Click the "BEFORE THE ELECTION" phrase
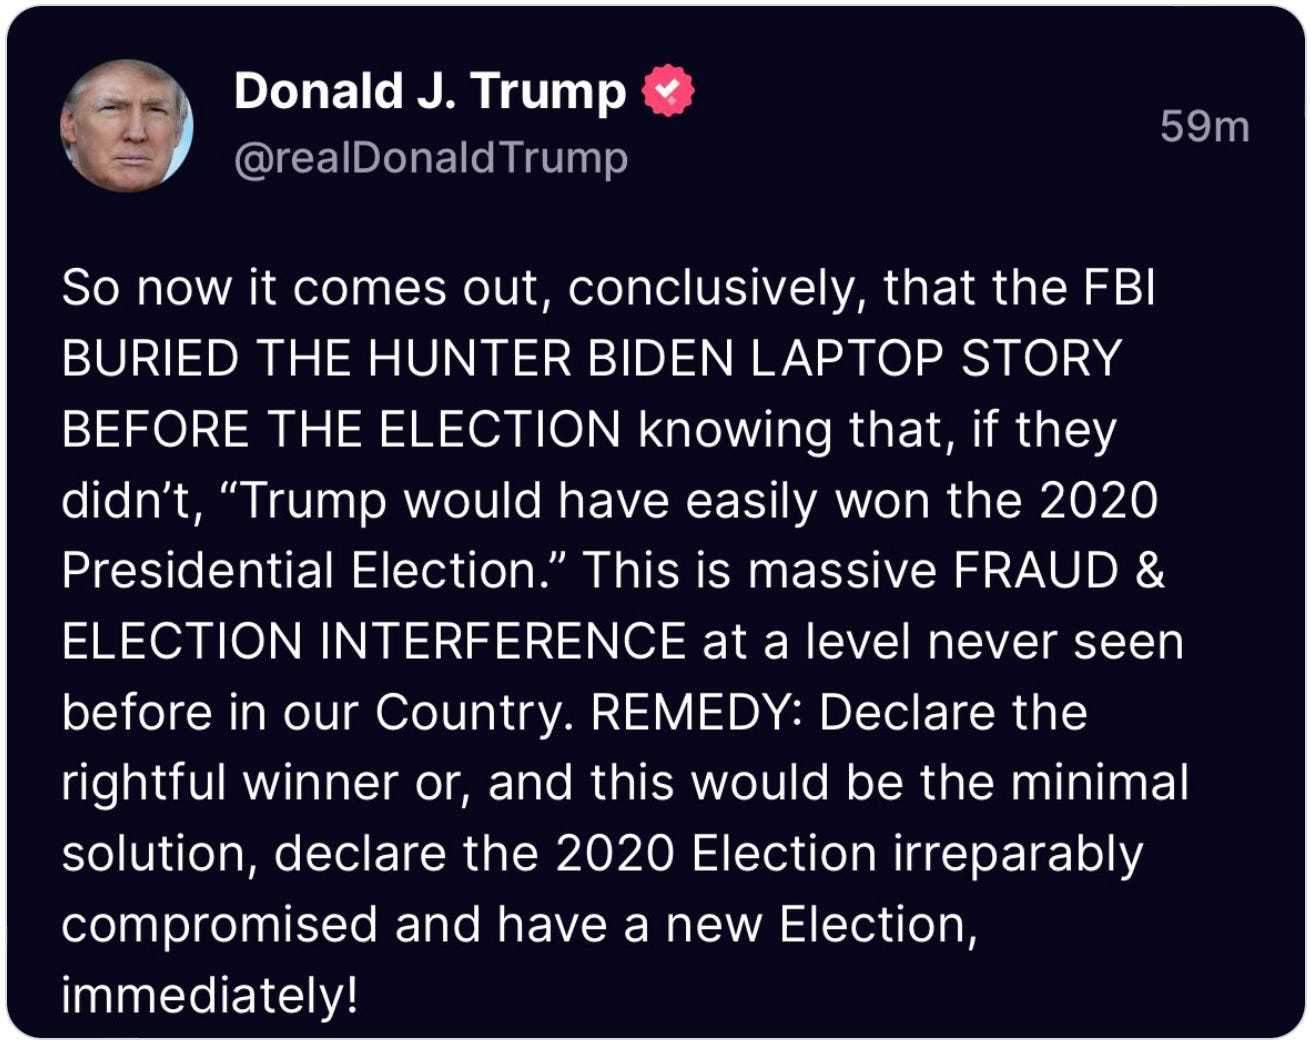 341,430
